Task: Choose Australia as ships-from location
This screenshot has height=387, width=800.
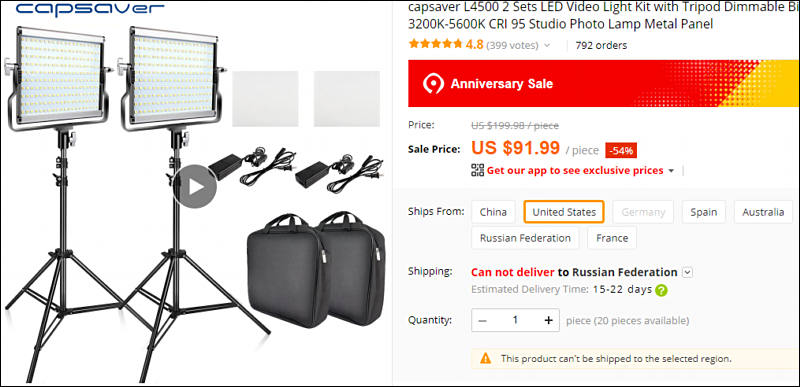Action: pos(763,212)
